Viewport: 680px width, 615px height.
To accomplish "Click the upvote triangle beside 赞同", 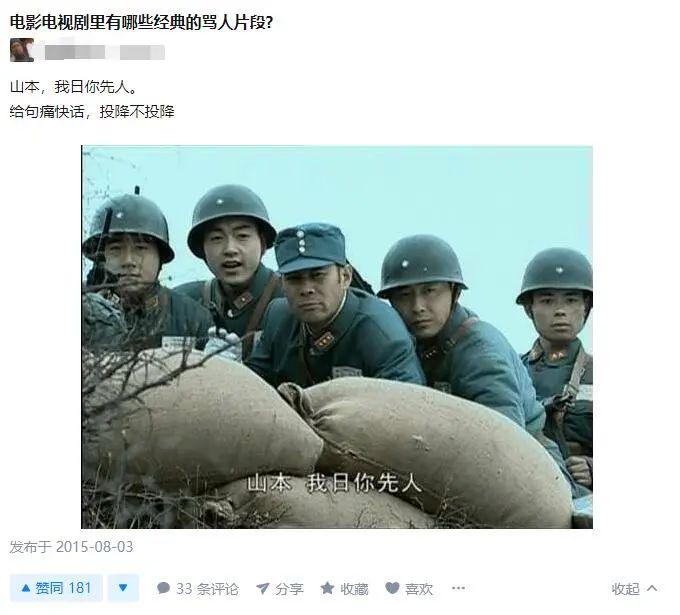I will click(26, 588).
